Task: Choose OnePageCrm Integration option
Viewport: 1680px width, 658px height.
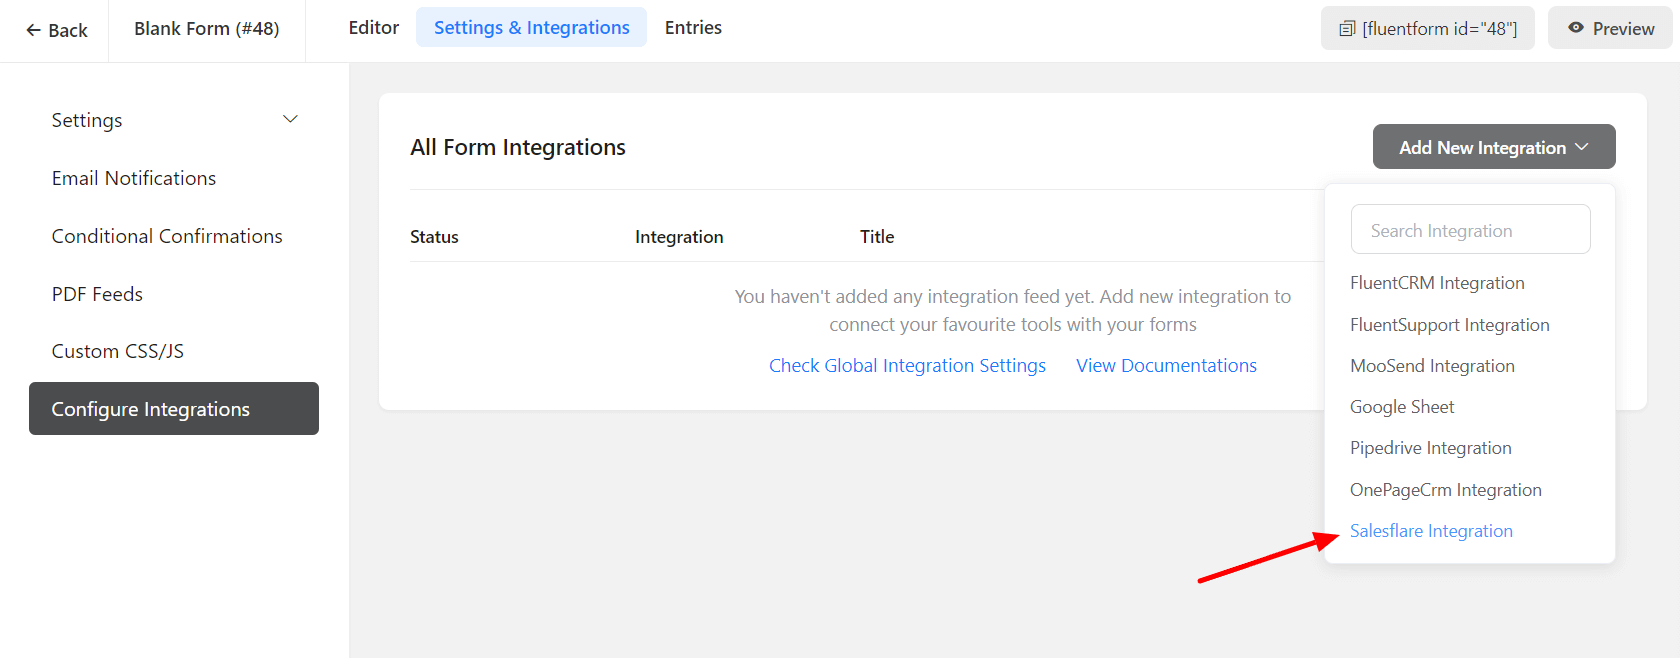Action: pos(1445,490)
